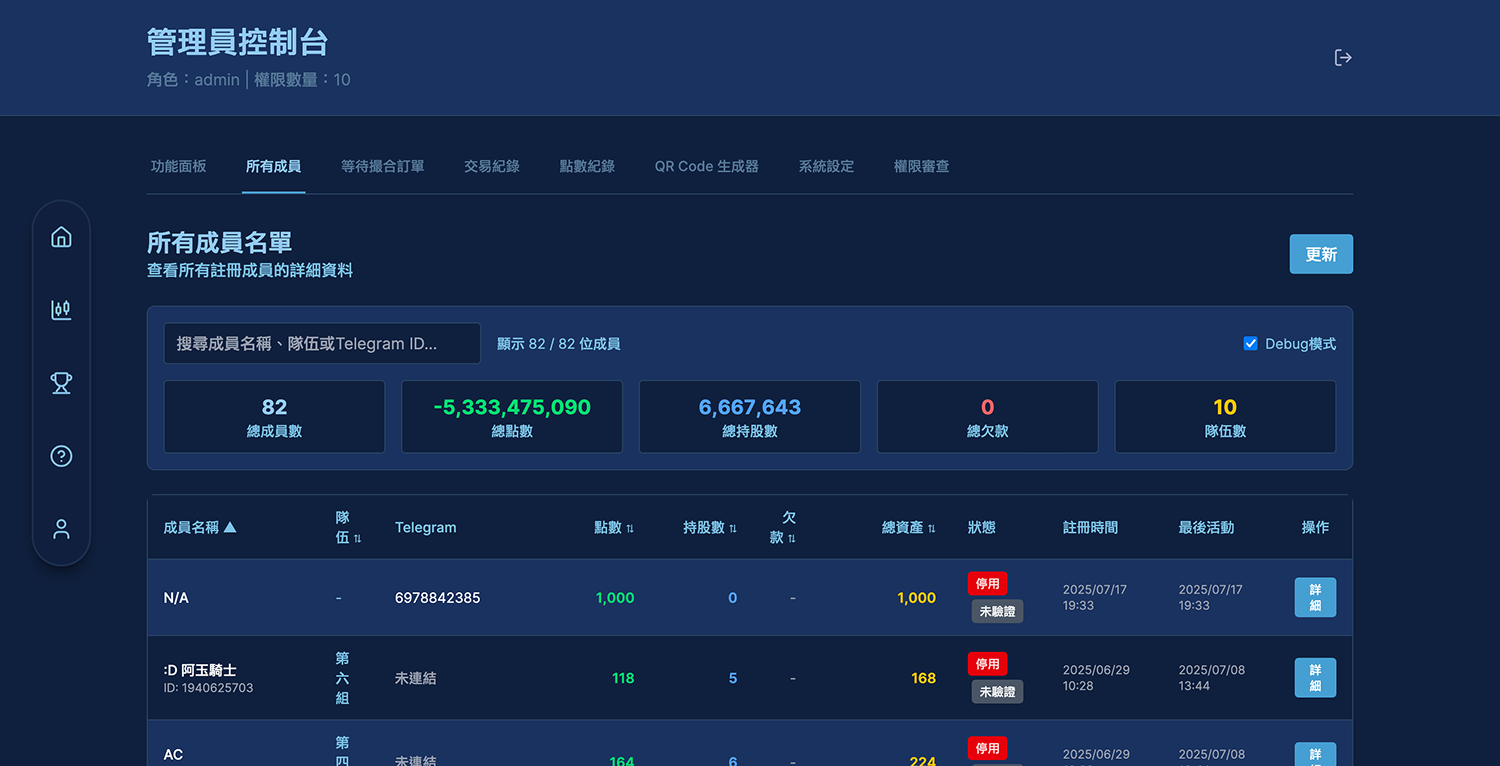Go to 交易紀錄 tab
Image resolution: width=1500 pixels, height=766 pixels.
coord(492,166)
